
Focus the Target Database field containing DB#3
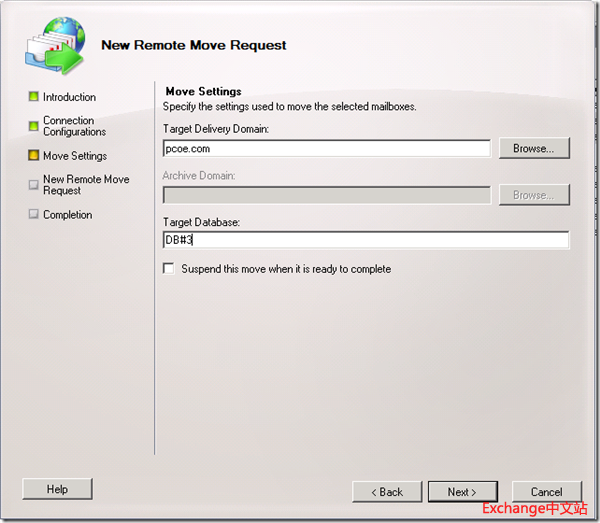click(x=365, y=240)
